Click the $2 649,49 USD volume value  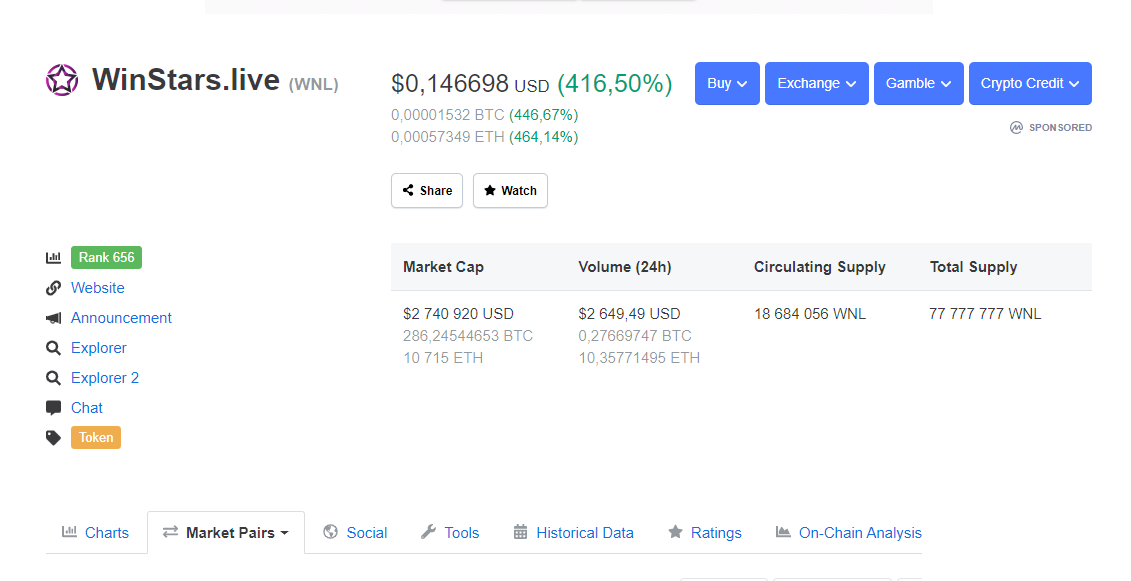point(629,314)
